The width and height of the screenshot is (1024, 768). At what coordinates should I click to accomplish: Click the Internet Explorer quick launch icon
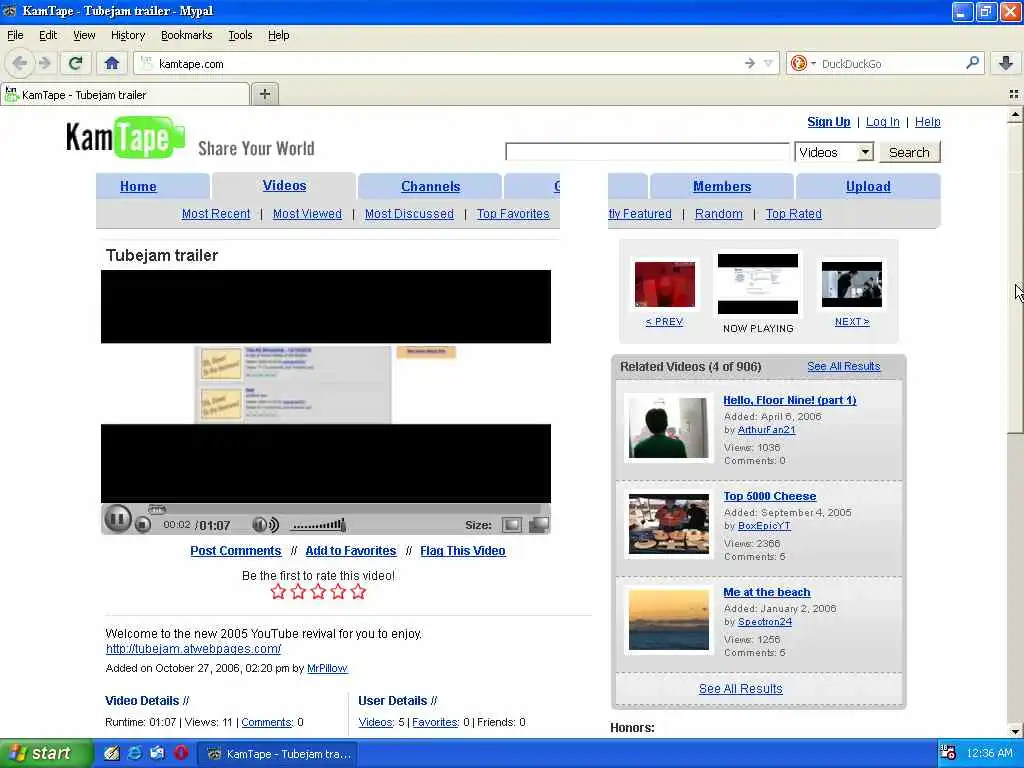135,753
